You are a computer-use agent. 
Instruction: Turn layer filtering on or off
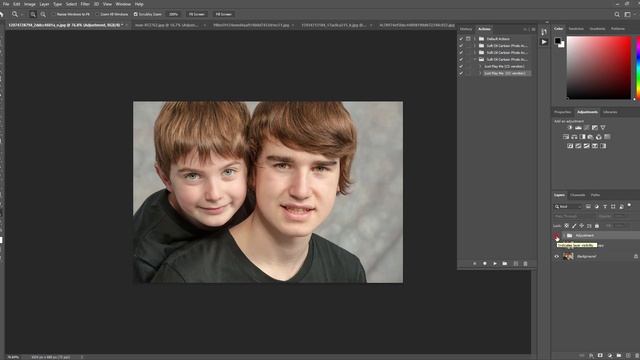[629, 205]
